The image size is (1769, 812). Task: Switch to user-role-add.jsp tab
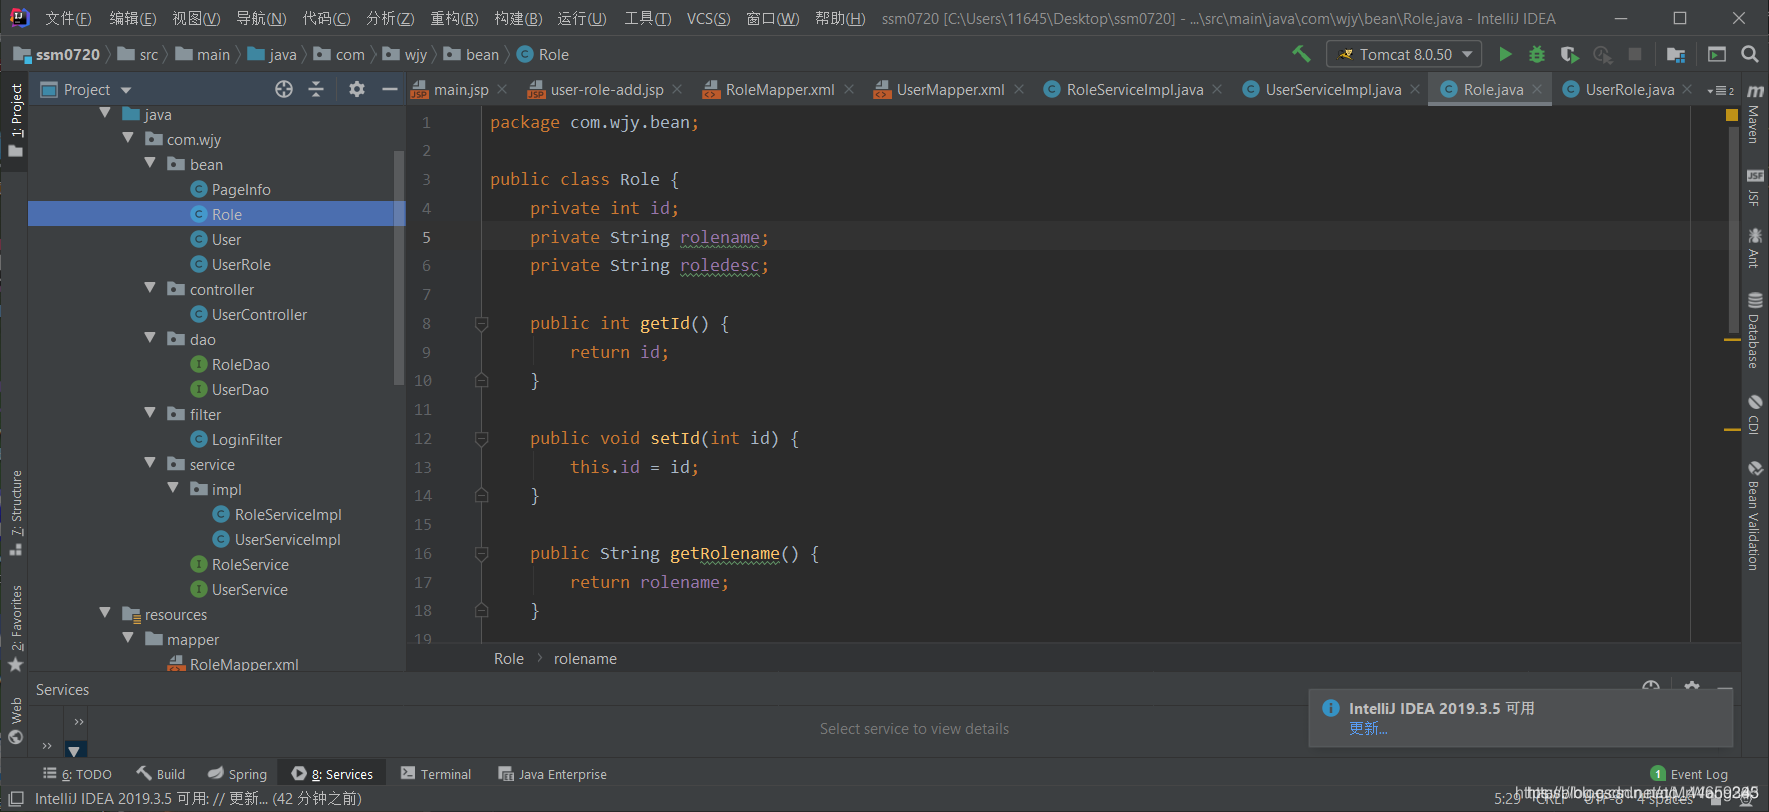point(605,89)
